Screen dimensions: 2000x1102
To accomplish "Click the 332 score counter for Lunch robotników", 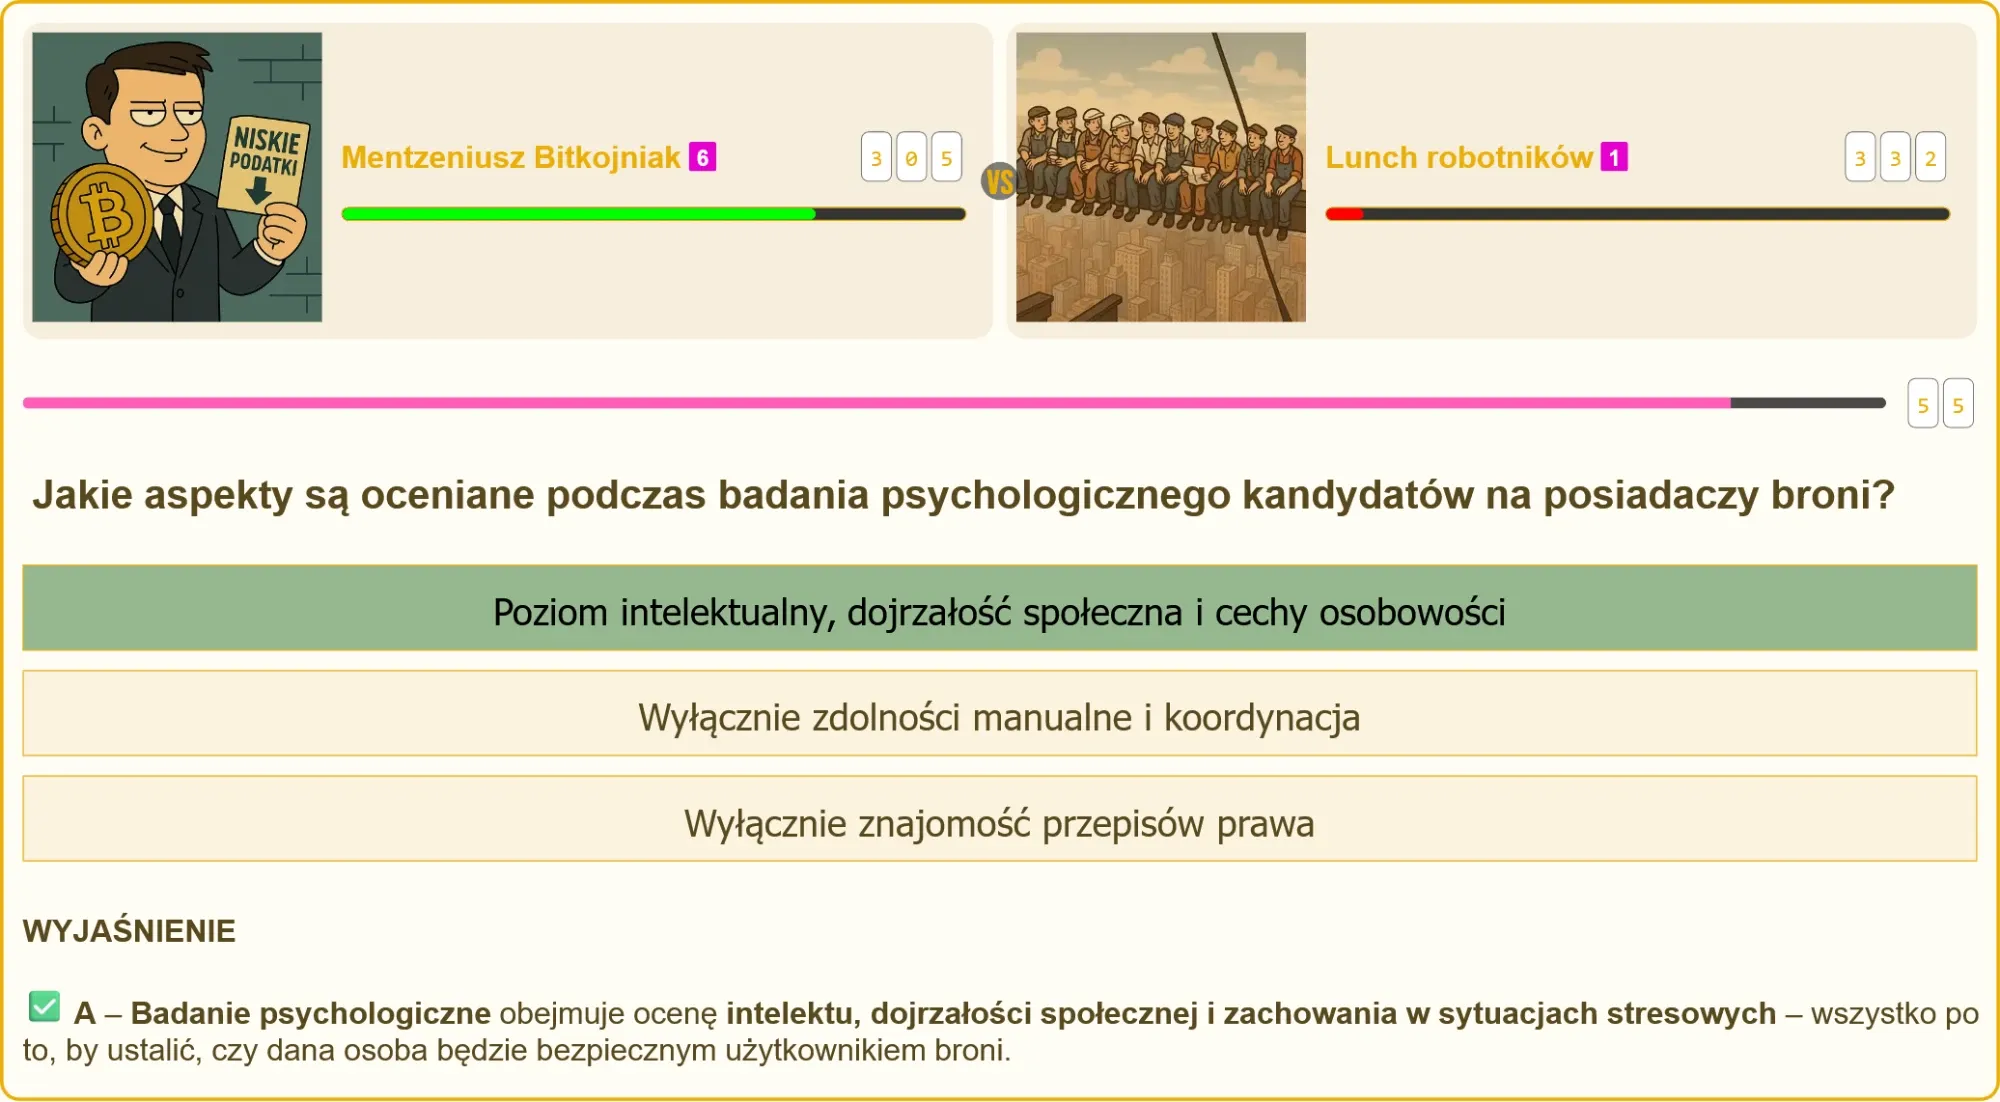I will (1895, 157).
